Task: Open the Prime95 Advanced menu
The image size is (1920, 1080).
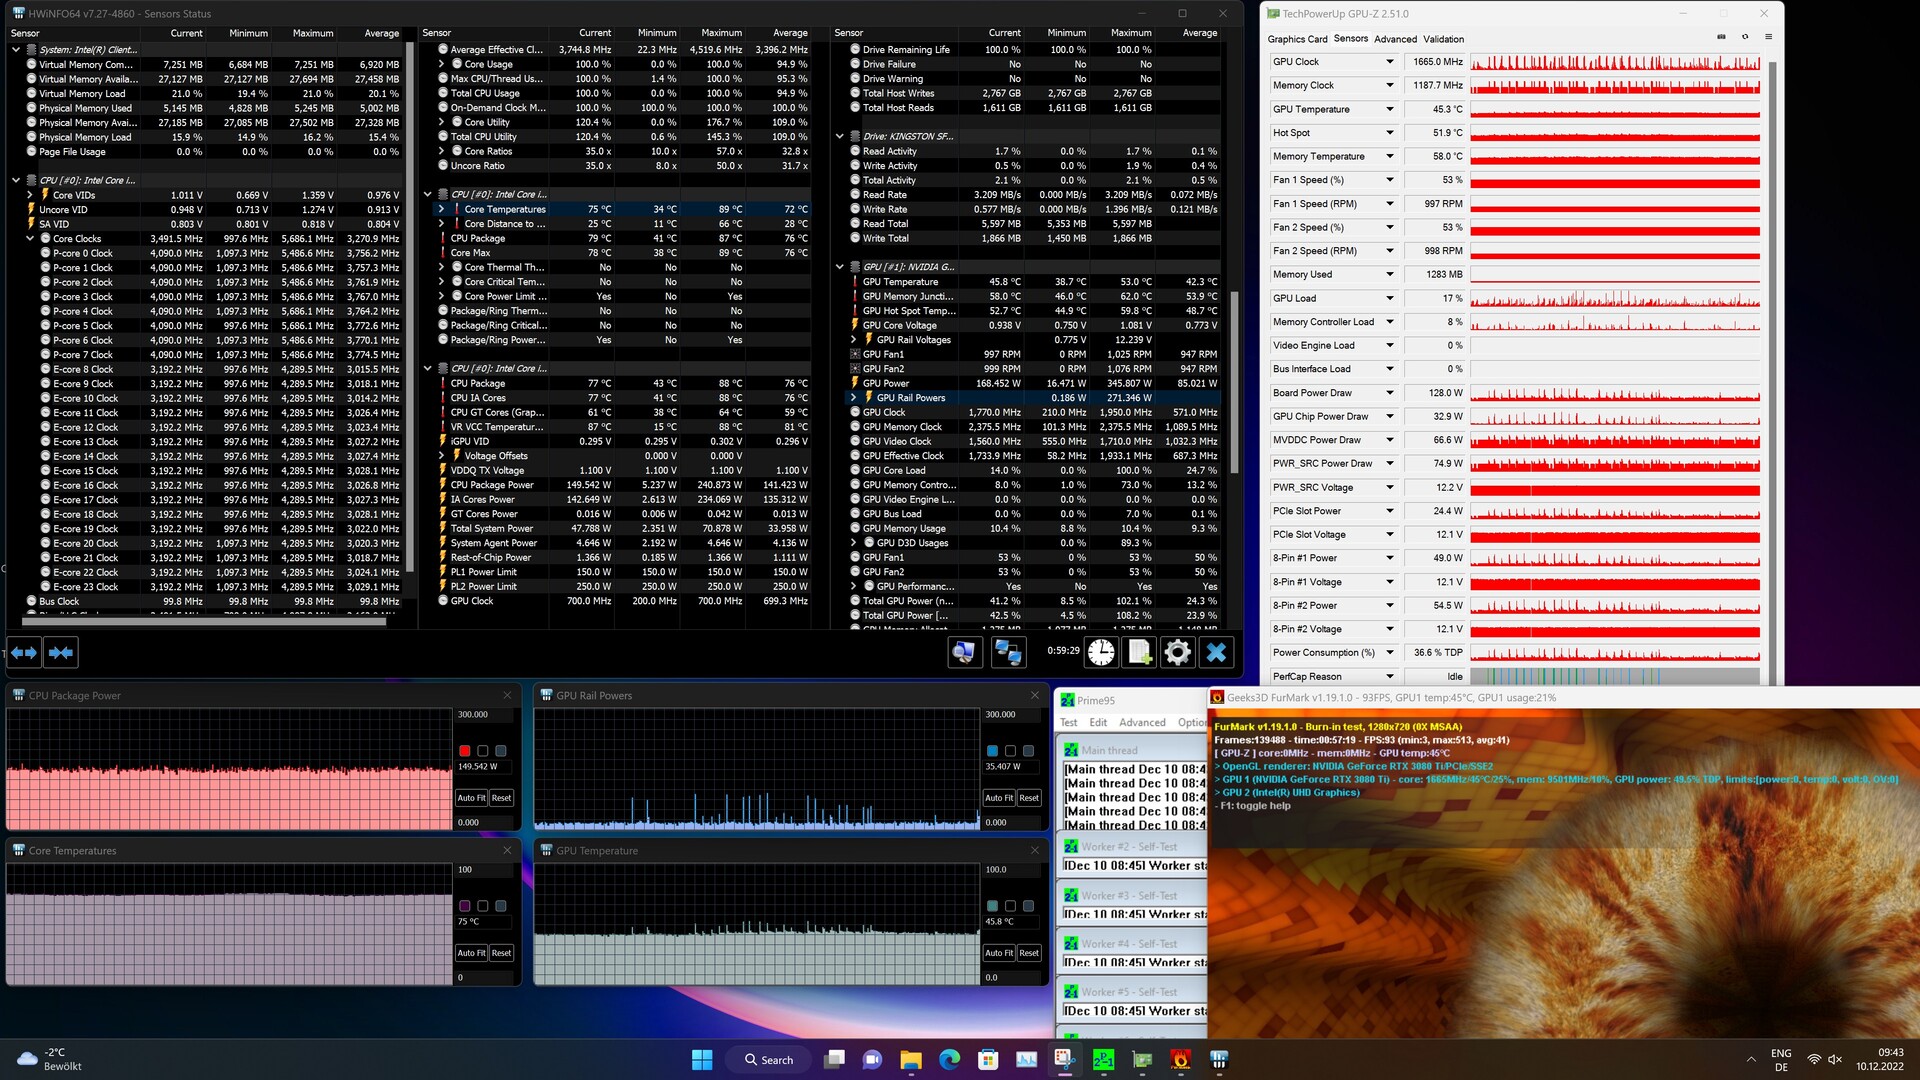Action: (1142, 722)
